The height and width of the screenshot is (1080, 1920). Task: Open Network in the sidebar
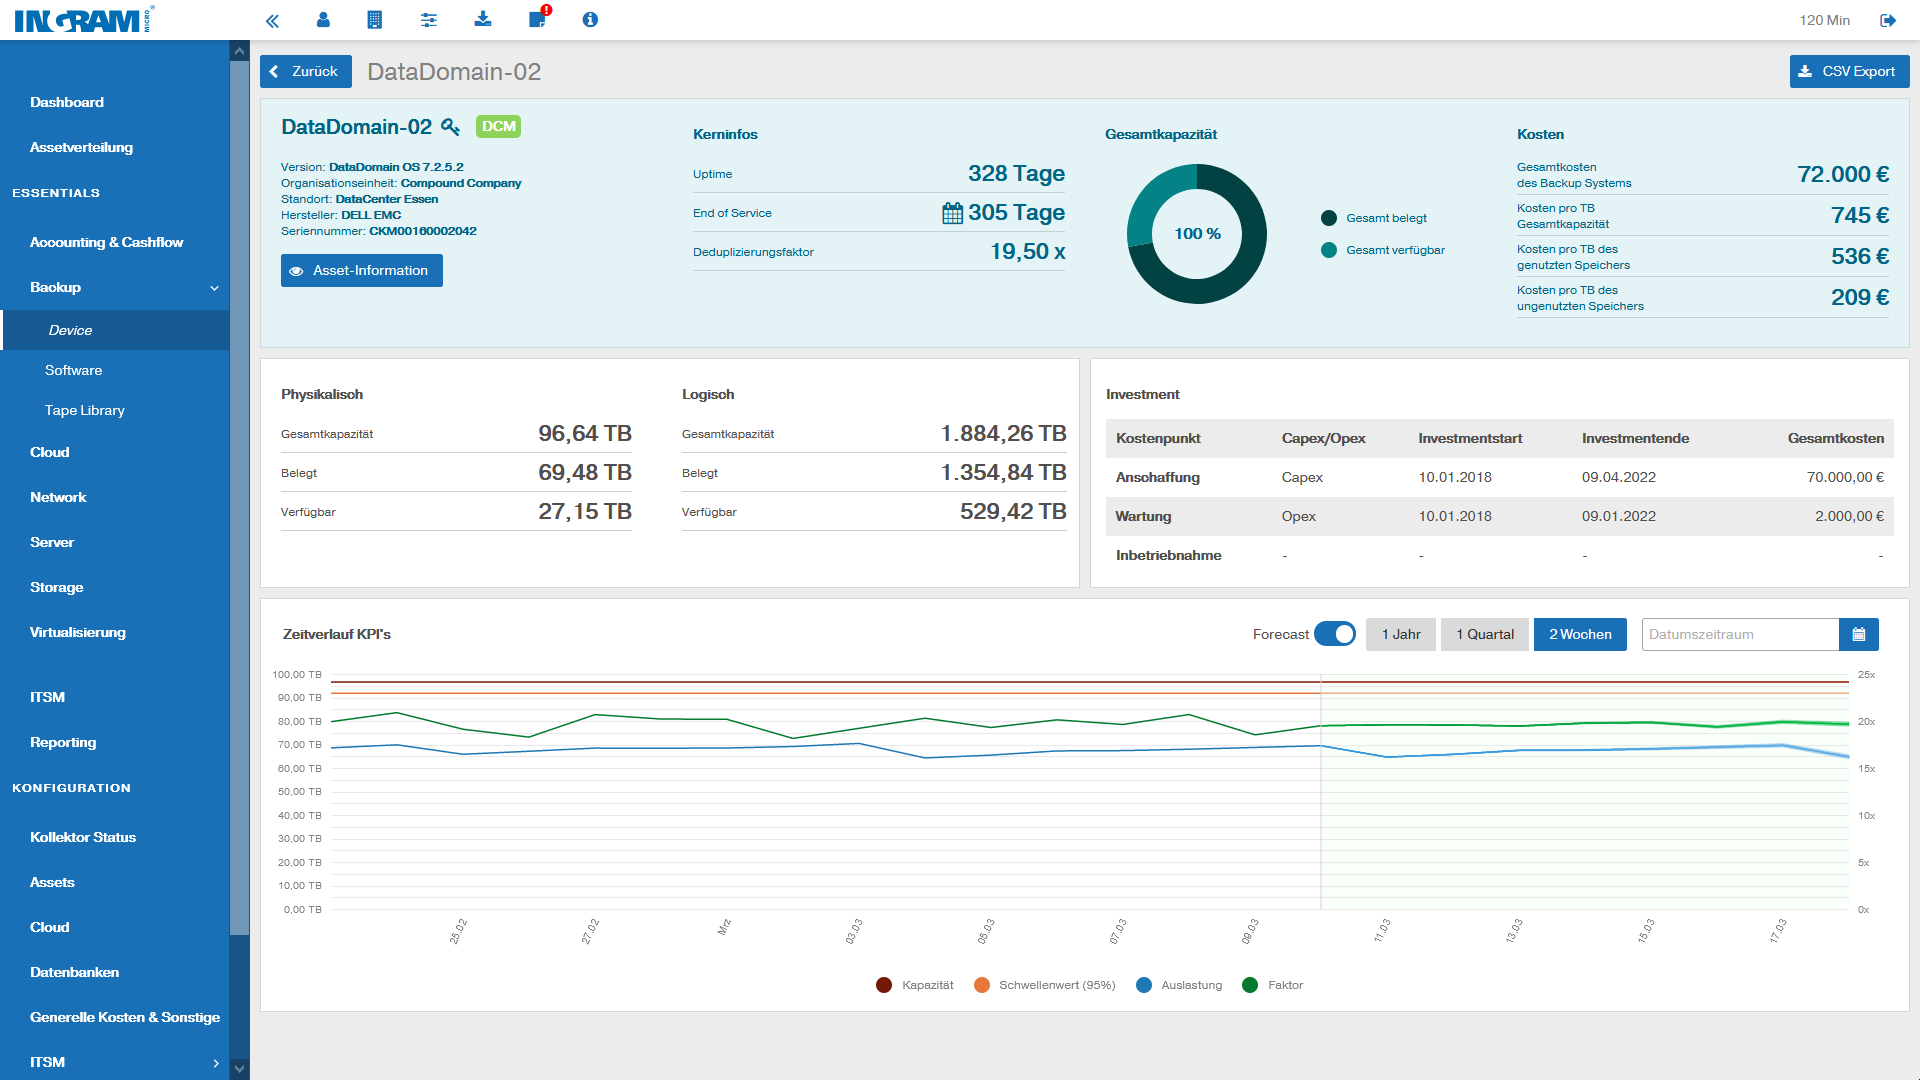(58, 497)
